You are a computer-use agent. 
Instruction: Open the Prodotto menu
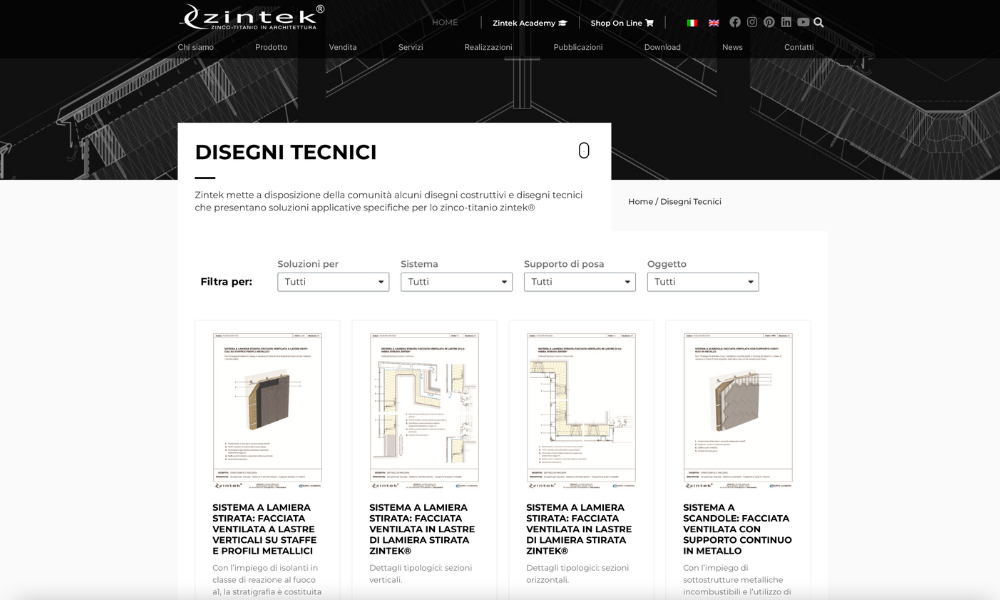pos(271,47)
